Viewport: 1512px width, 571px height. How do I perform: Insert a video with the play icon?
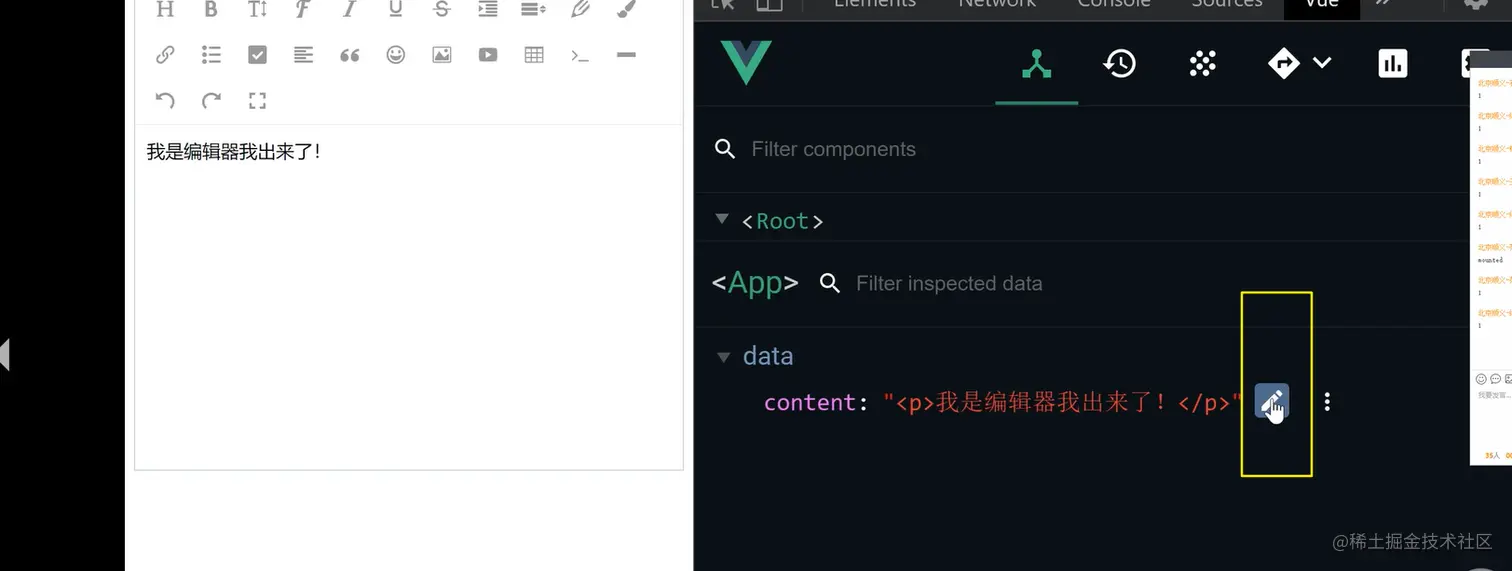coord(488,55)
